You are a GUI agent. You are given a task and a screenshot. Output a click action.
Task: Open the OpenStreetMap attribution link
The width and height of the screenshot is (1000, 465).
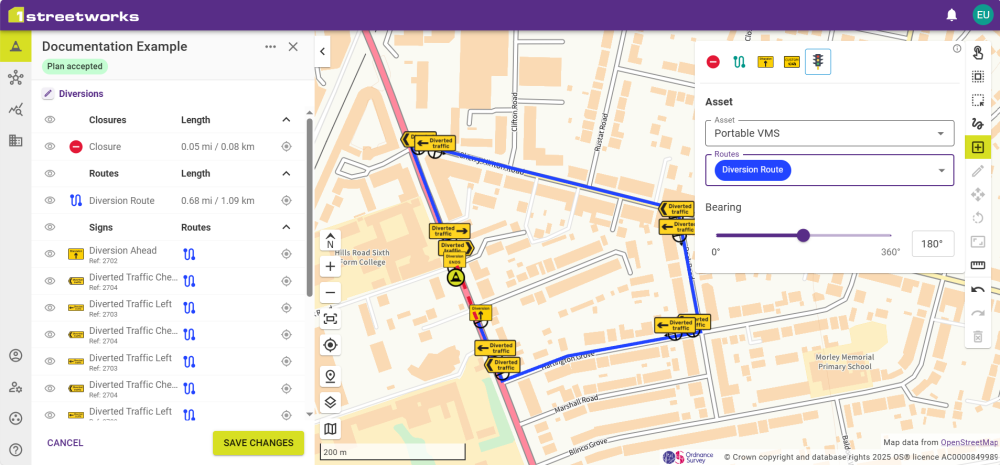969,442
